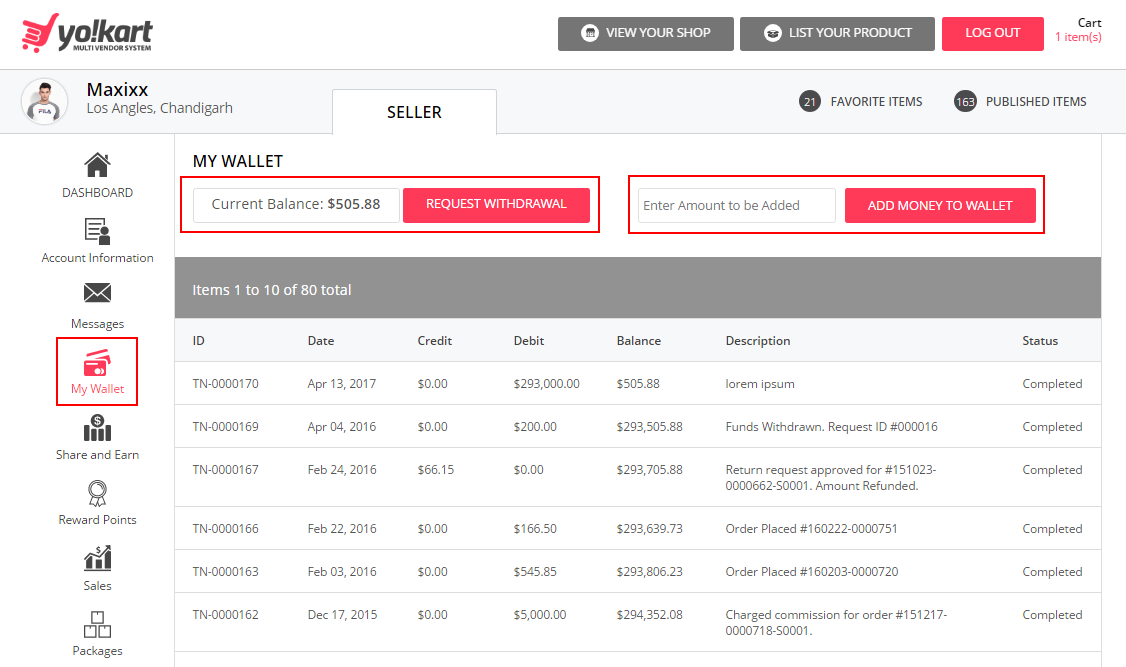Click ADD MONEY TO WALLET button
The height and width of the screenshot is (667, 1126).
[x=940, y=205]
